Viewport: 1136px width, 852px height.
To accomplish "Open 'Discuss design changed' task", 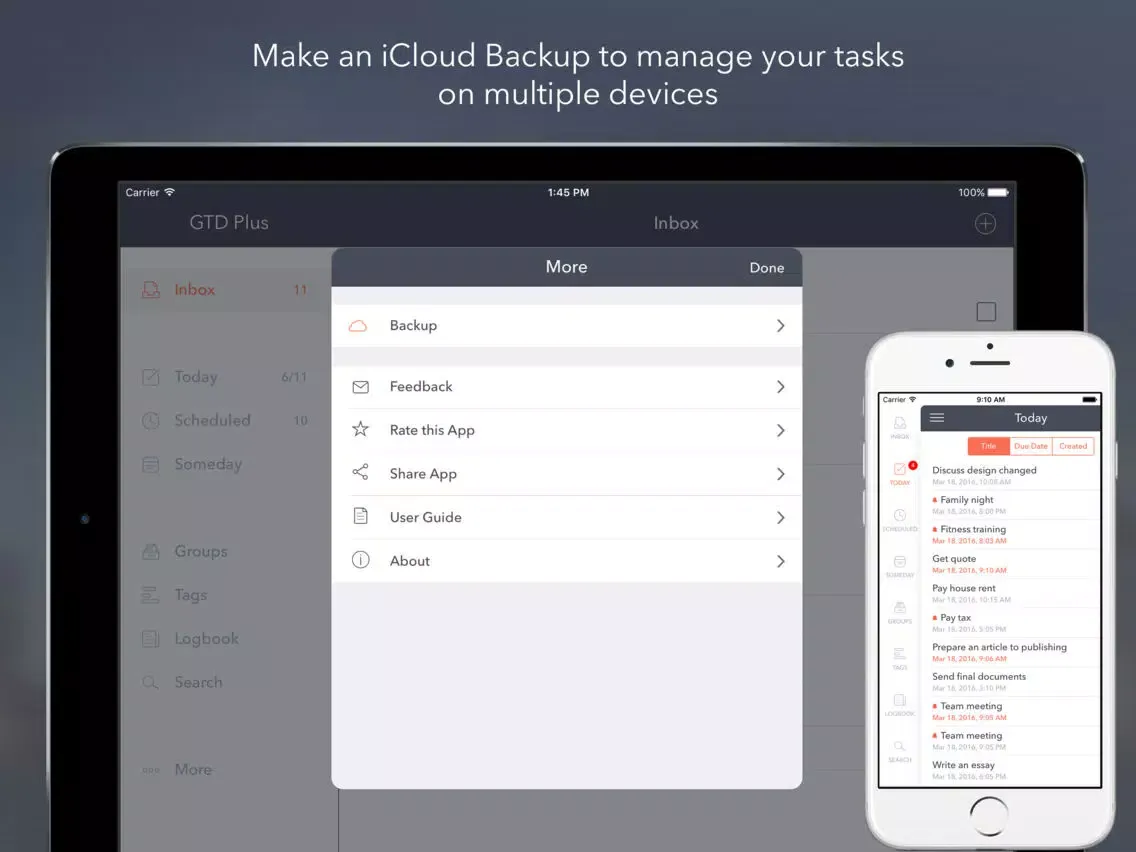I will tap(1011, 475).
